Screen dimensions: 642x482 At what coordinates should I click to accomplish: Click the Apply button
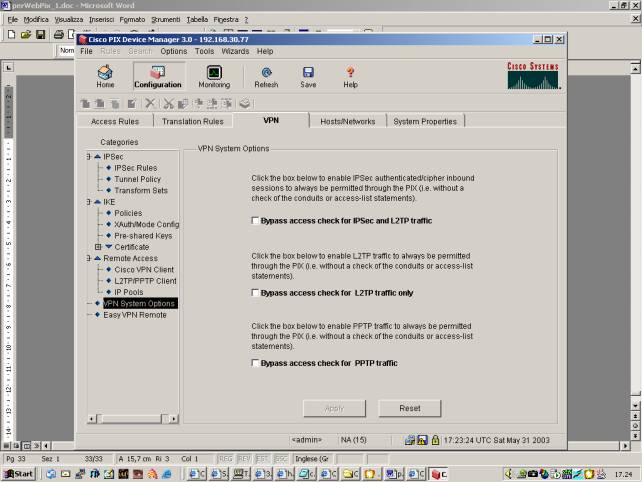(334, 408)
